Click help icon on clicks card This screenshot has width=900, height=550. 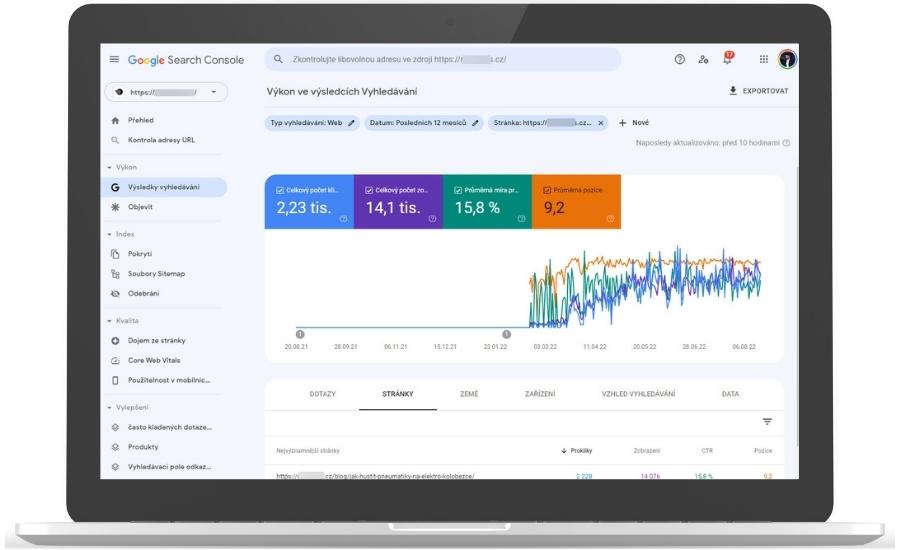pos(343,219)
